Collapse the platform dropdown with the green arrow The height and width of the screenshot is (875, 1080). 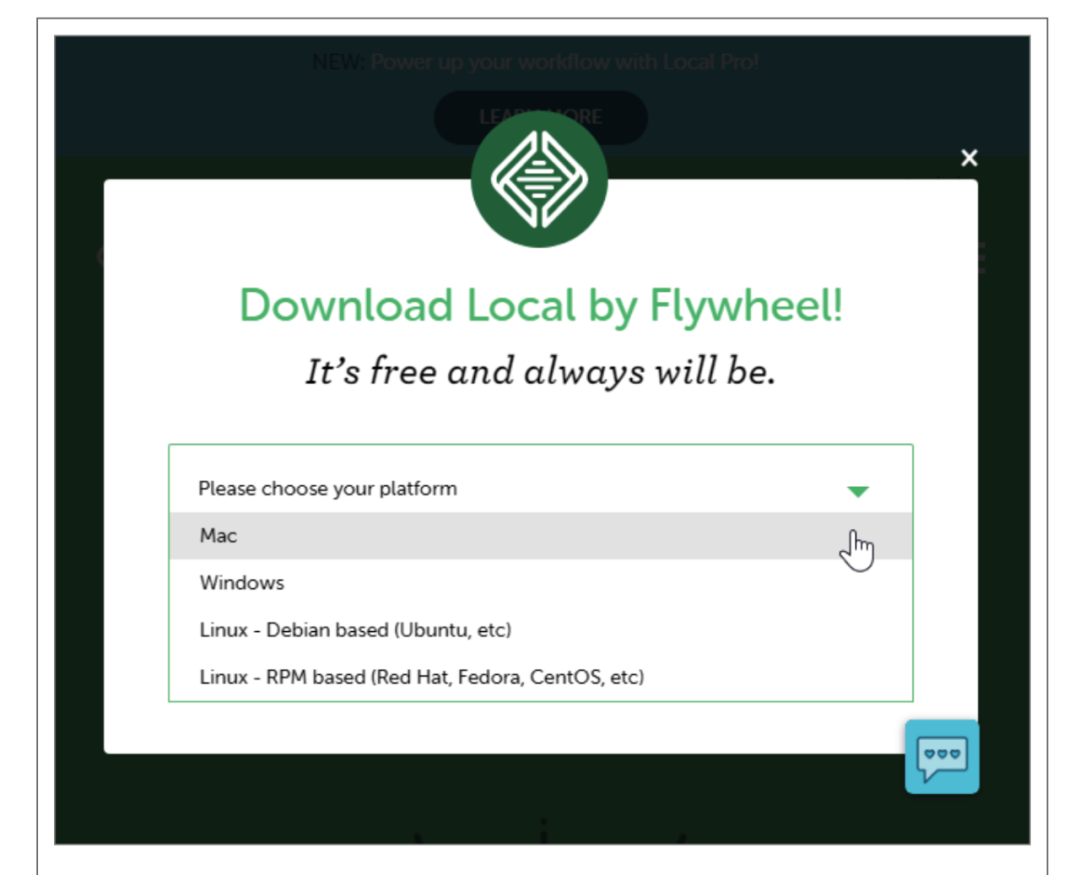click(x=858, y=491)
